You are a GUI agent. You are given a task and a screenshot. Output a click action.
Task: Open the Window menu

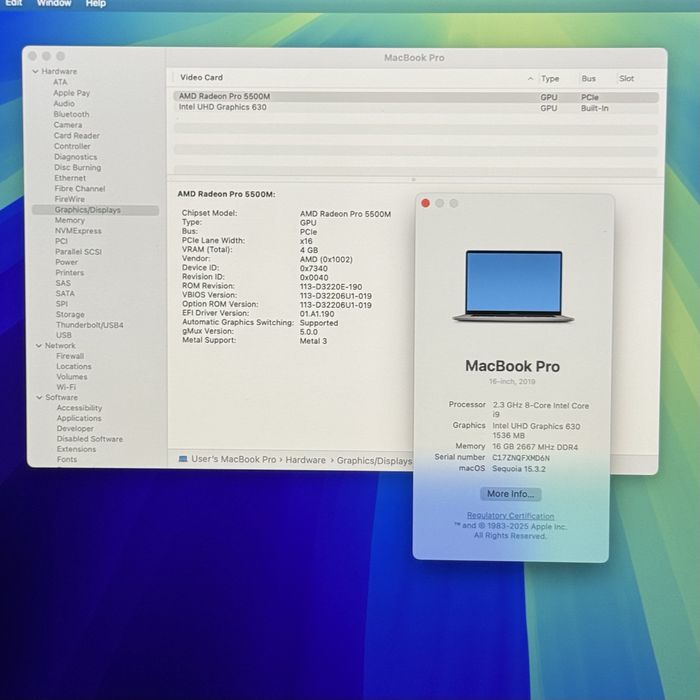click(x=54, y=4)
